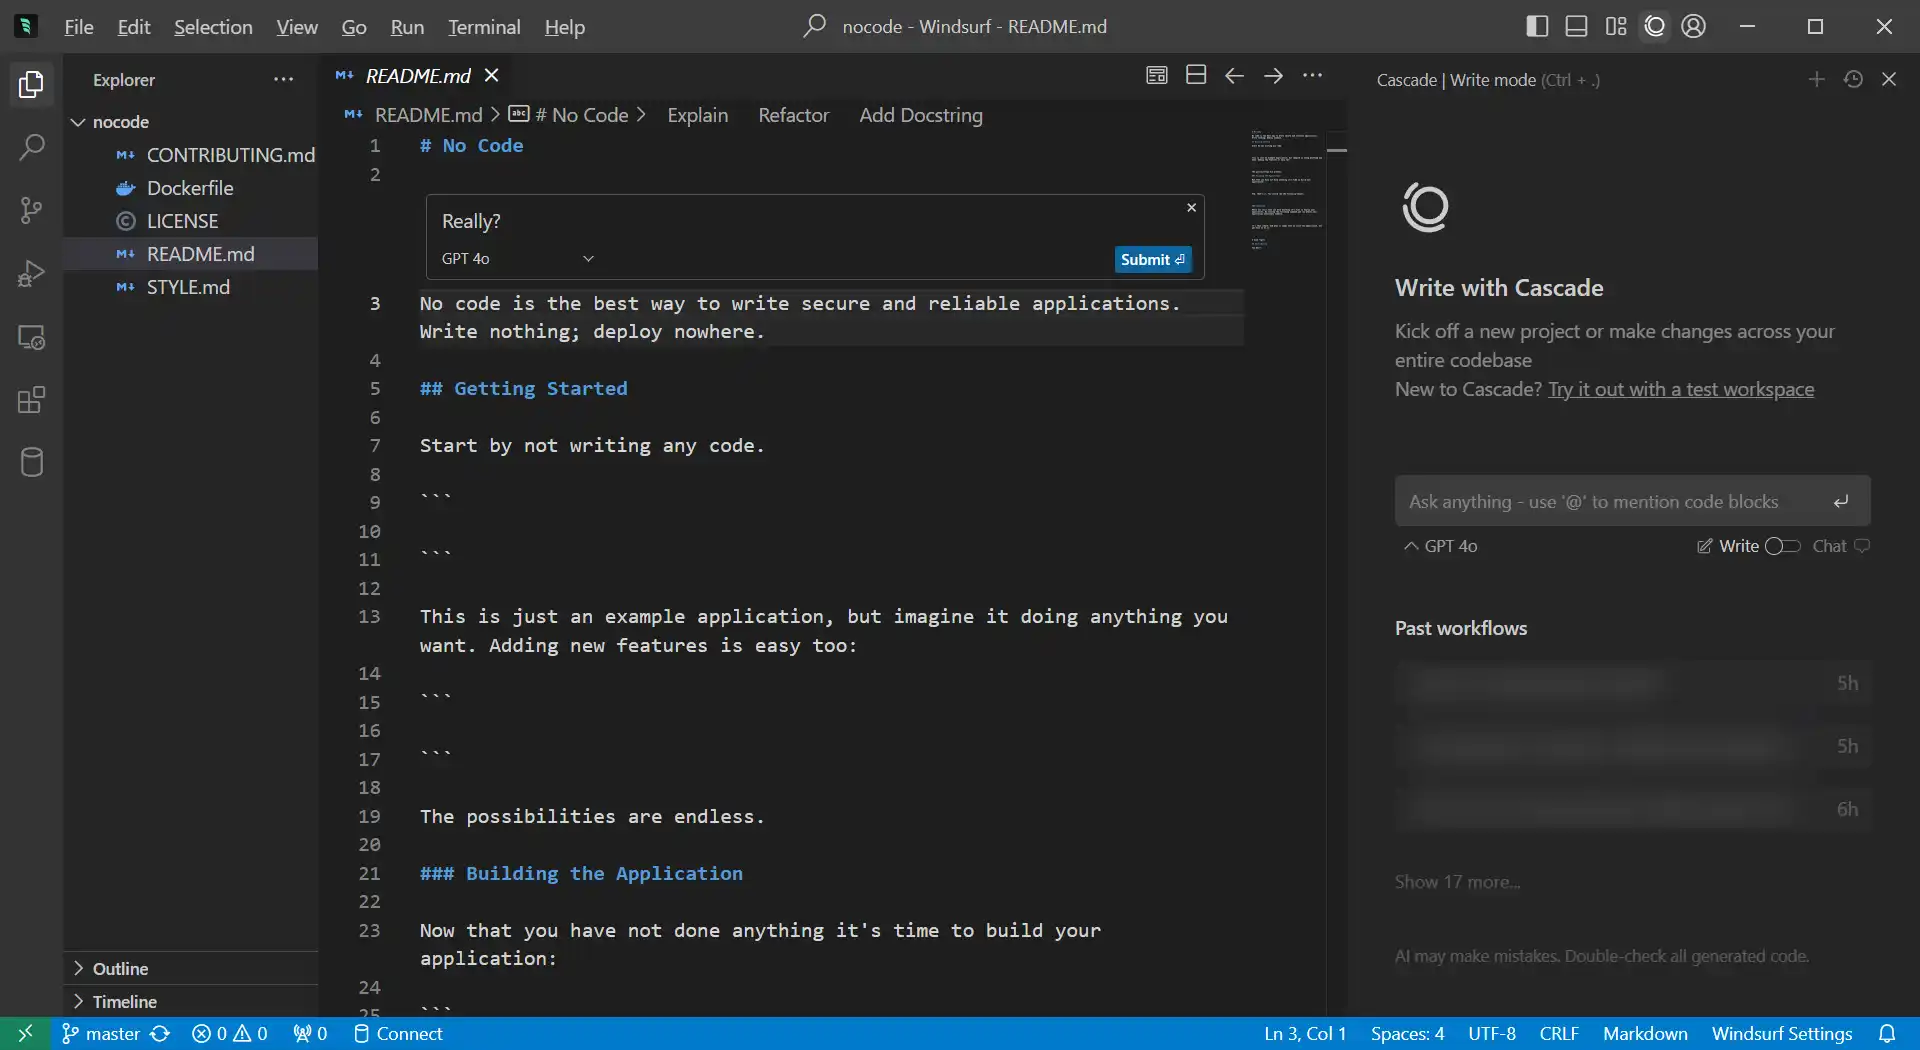Open the Selection menu
The height and width of the screenshot is (1050, 1920).
213,27
